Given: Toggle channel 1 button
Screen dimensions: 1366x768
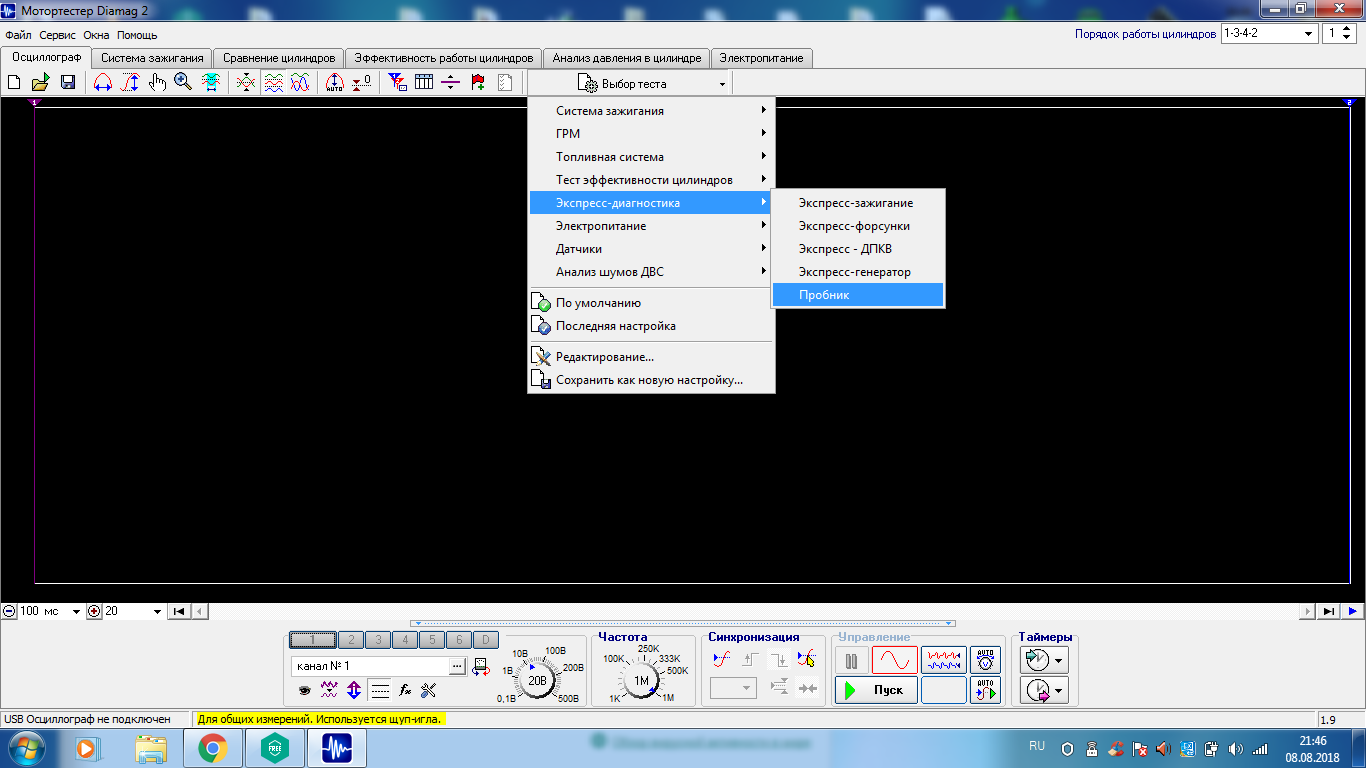Looking at the screenshot, I should tap(312, 640).
